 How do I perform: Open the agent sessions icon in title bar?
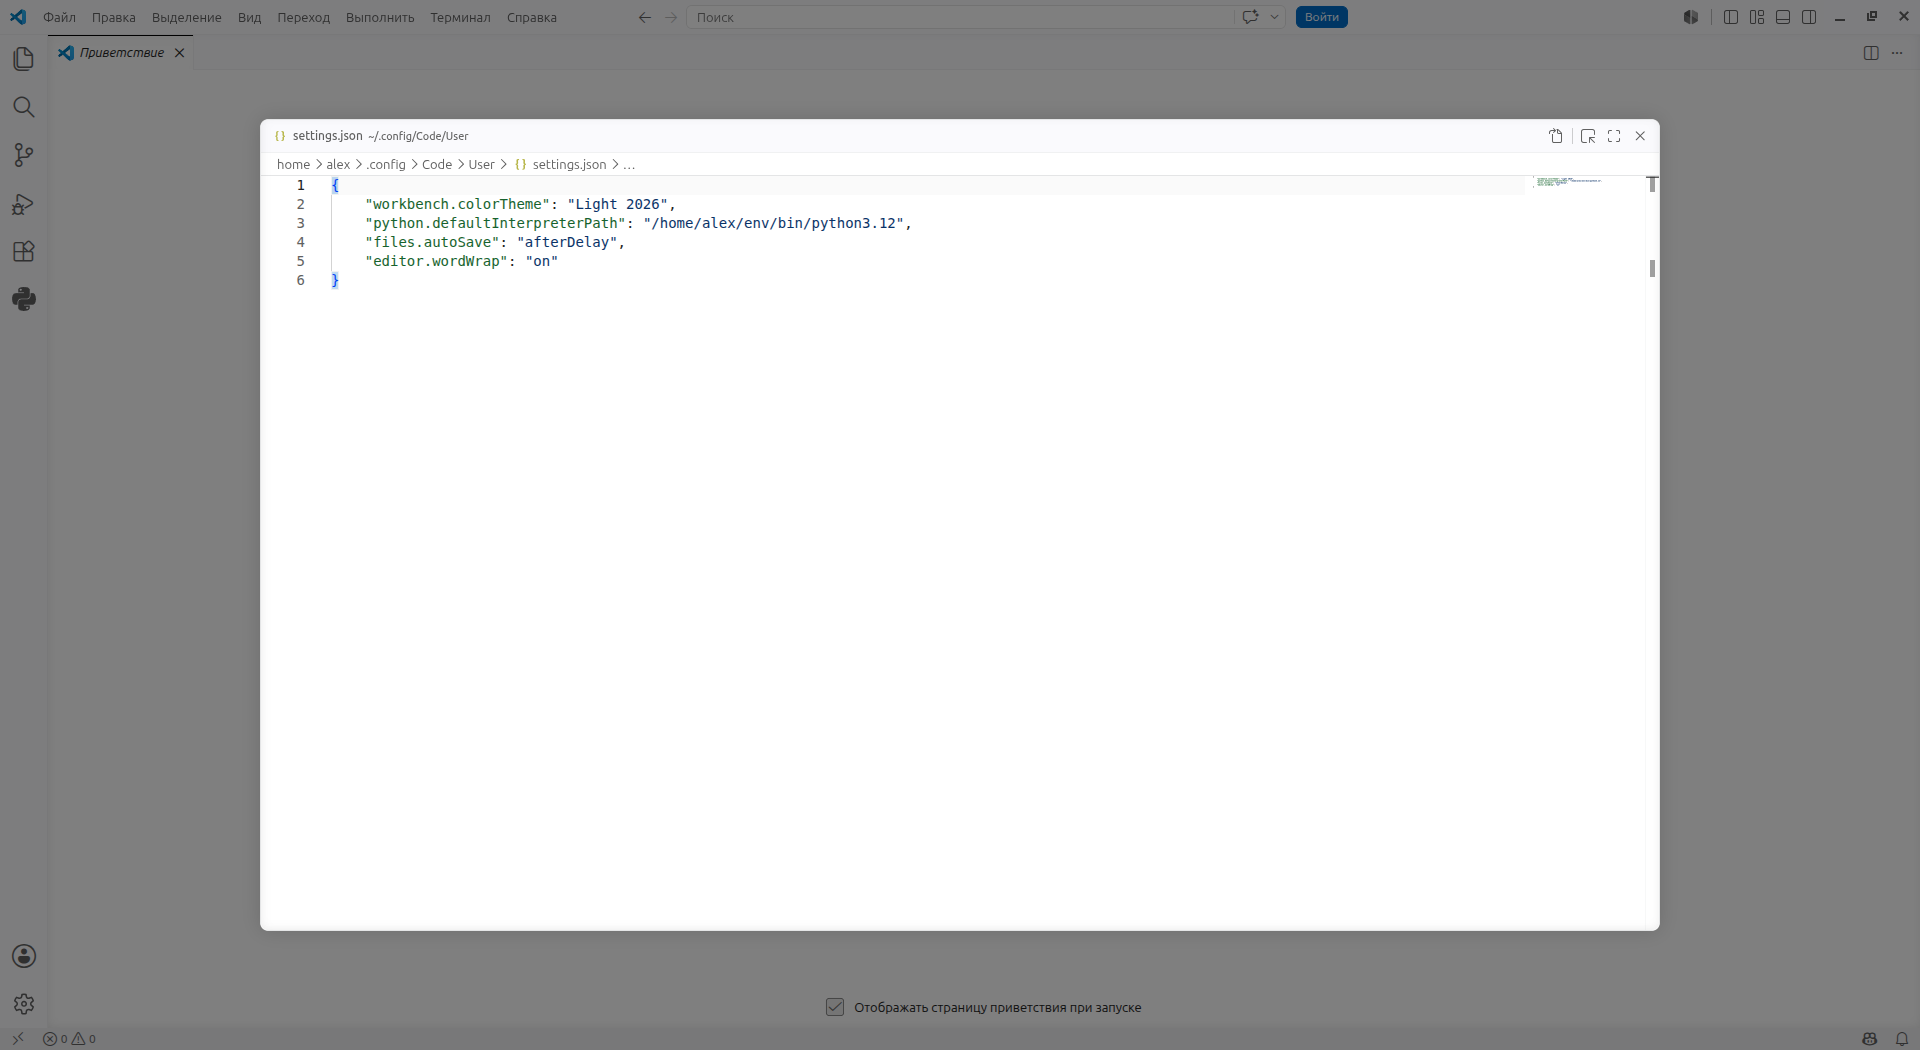(1691, 17)
